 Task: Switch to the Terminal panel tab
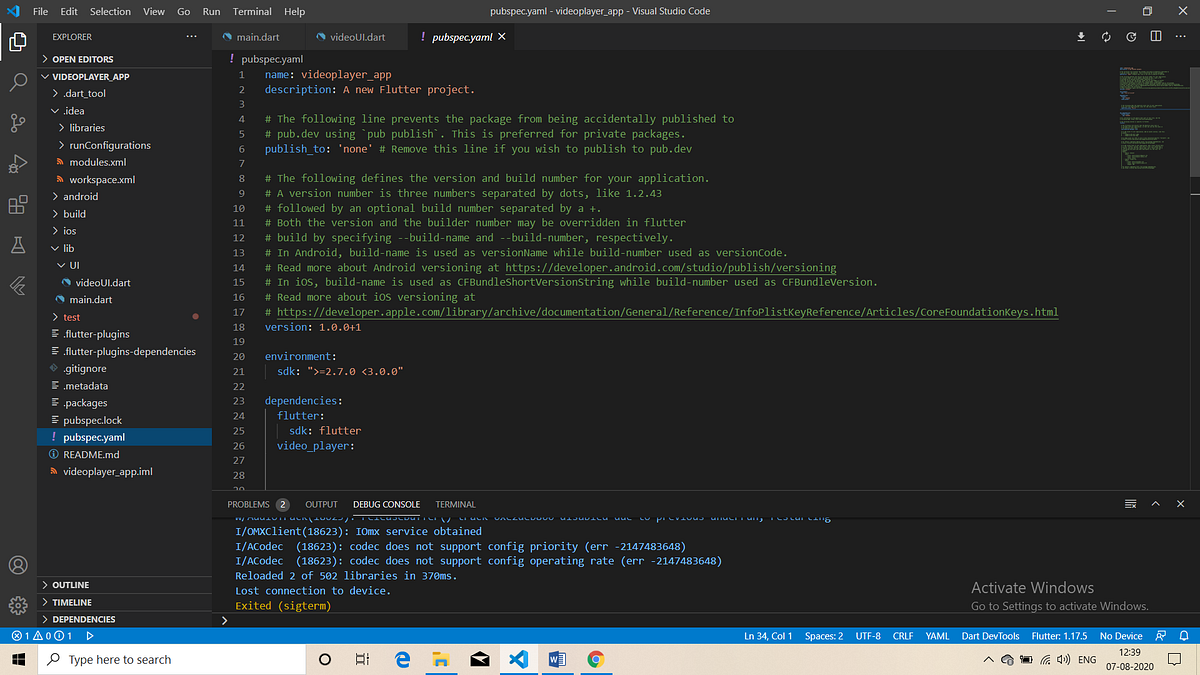click(x=456, y=504)
